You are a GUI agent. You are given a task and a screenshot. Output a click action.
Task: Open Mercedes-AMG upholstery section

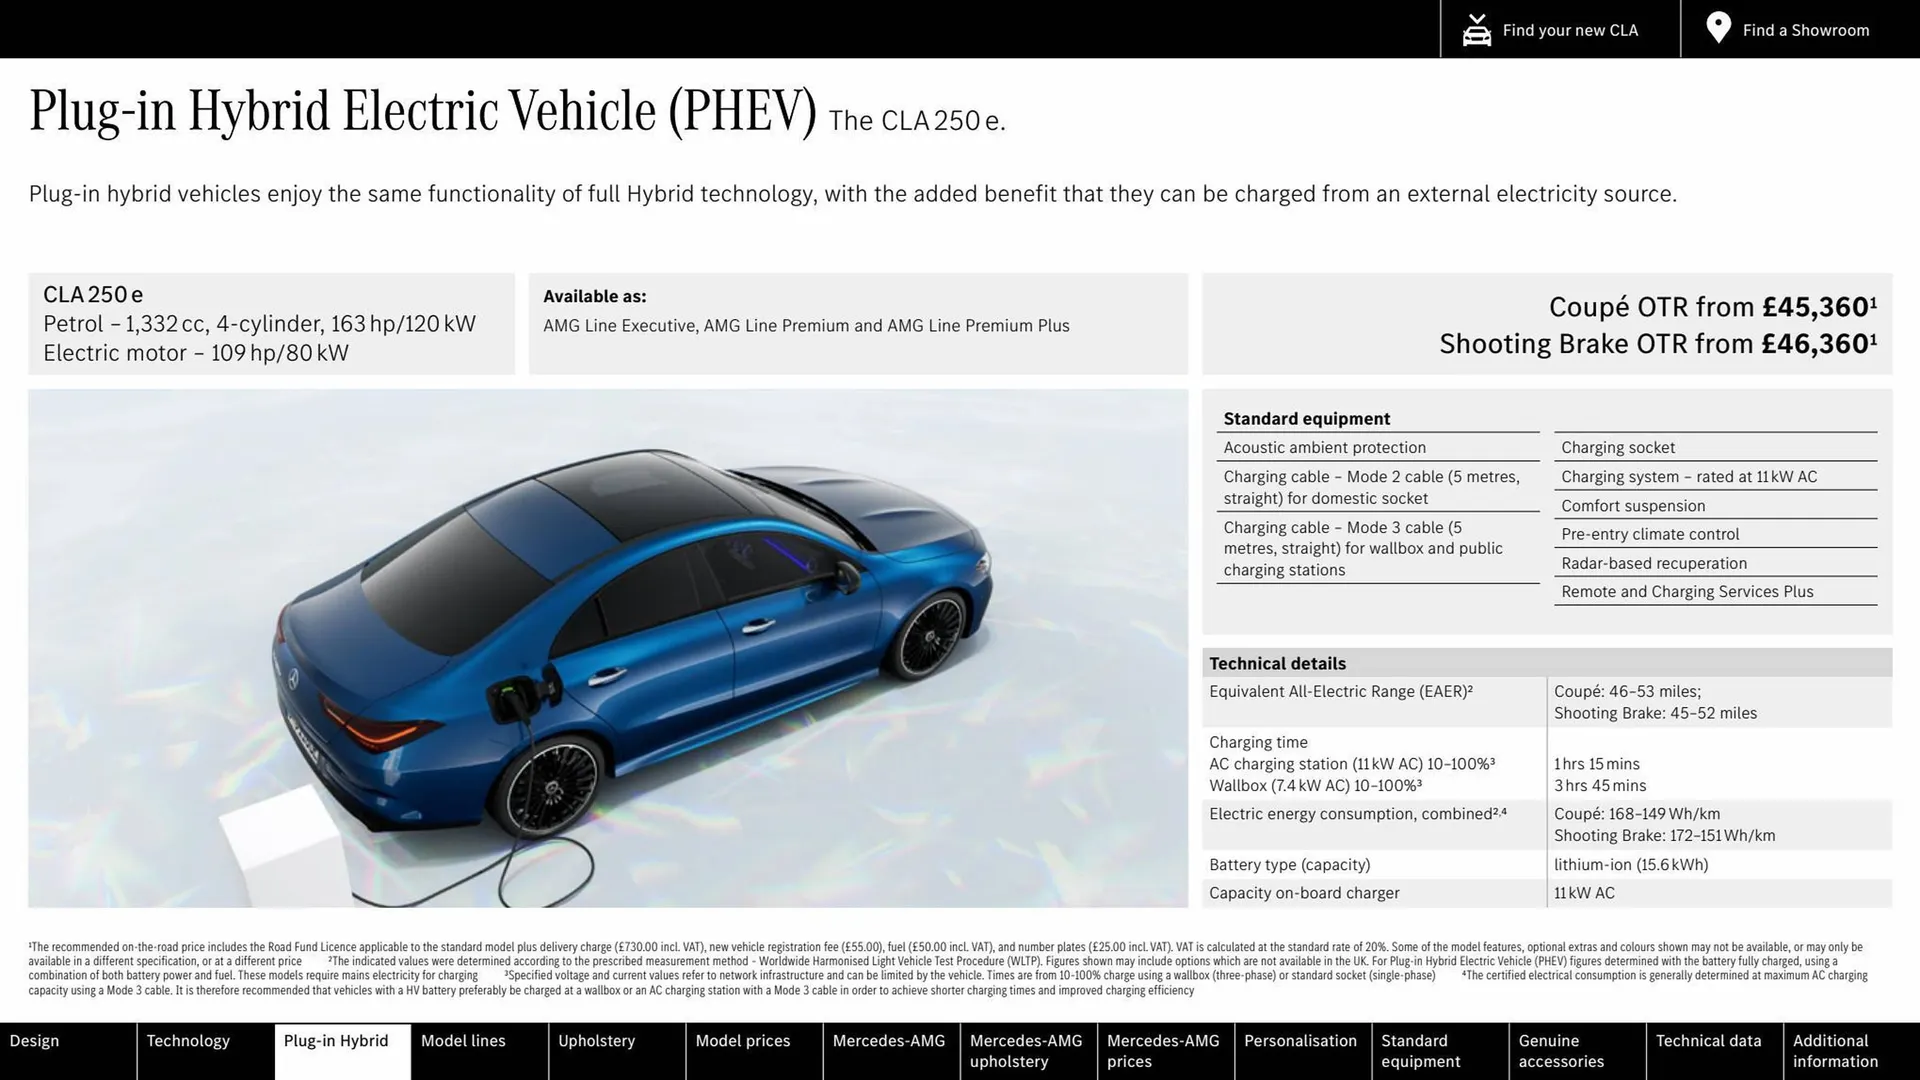coord(1026,1051)
